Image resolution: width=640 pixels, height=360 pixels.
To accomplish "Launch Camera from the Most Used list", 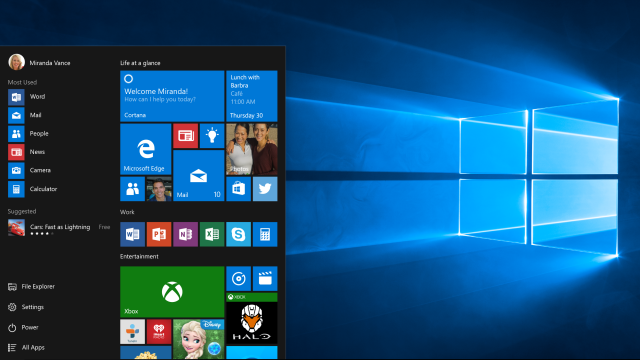I will point(30,170).
